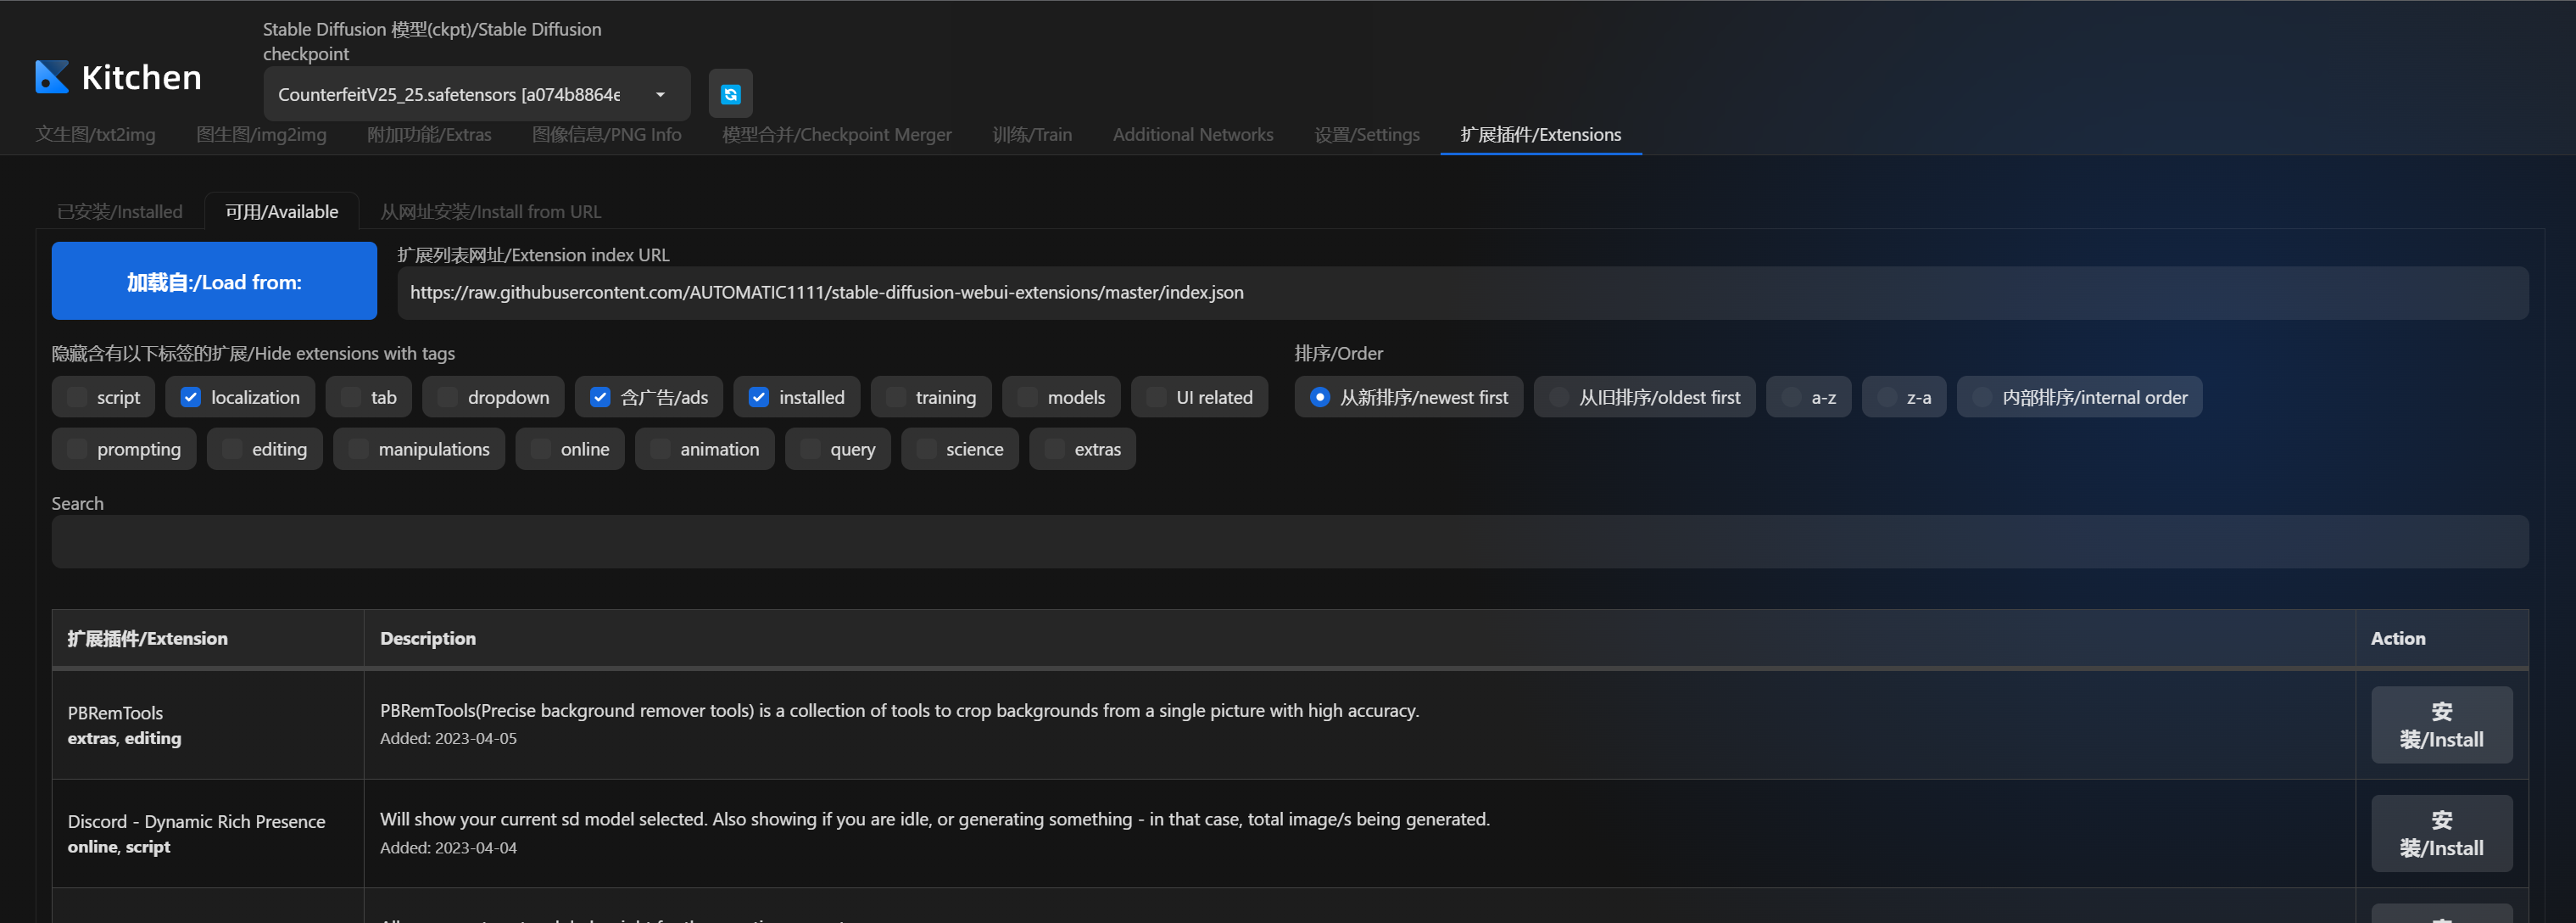Toggle the script tag checkbox
Viewport: 2576px width, 923px height.
click(77, 397)
